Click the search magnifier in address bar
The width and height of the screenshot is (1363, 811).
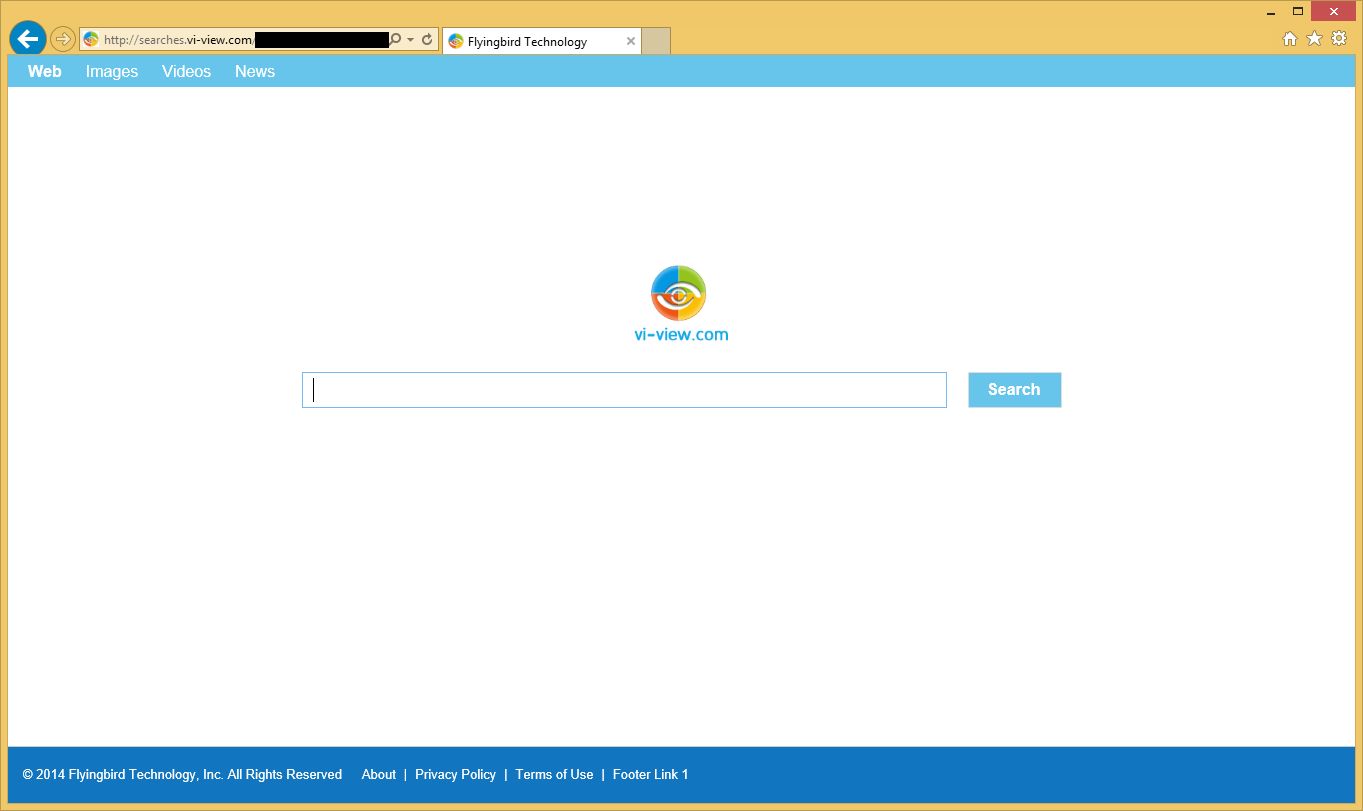point(396,39)
